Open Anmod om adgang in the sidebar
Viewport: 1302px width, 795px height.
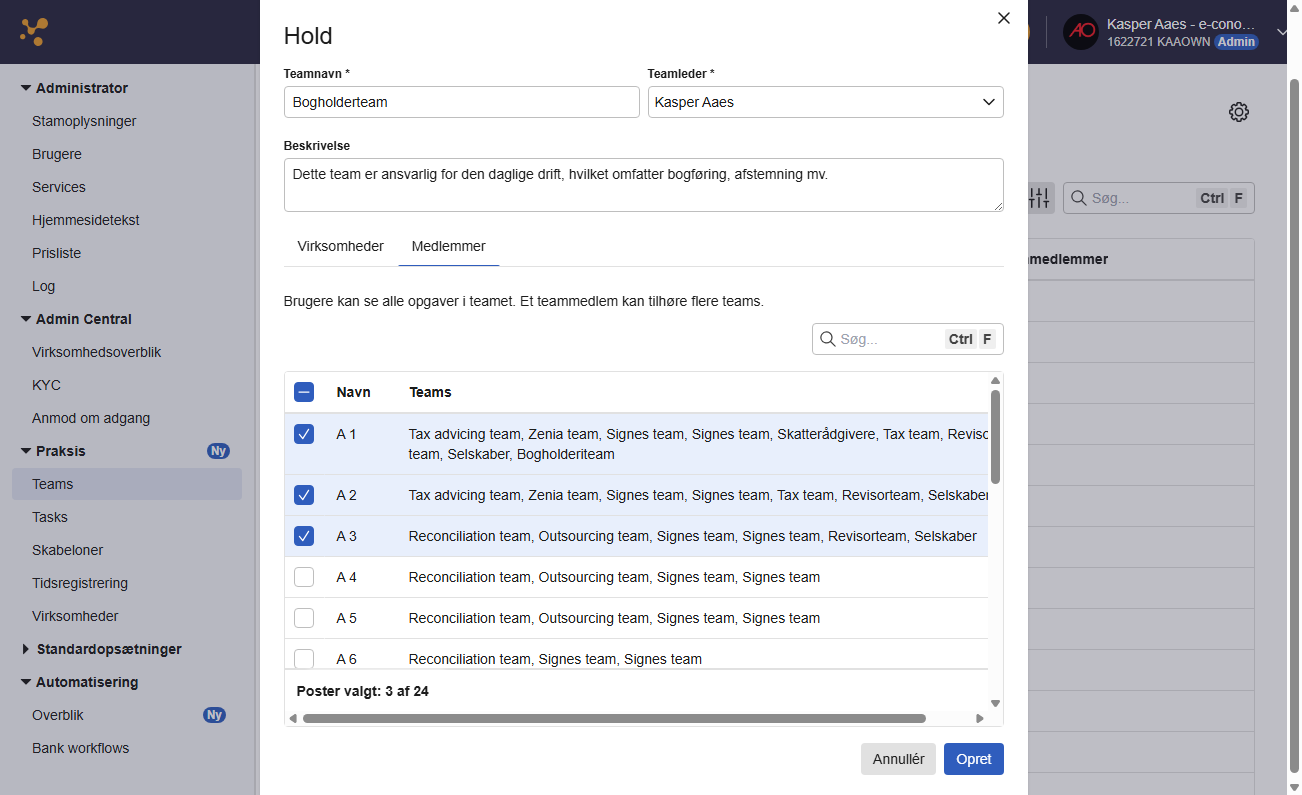coord(91,418)
